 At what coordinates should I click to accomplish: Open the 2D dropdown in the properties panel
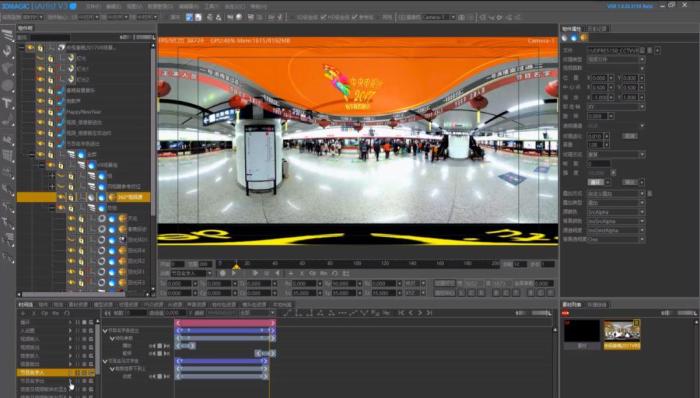tap(616, 107)
